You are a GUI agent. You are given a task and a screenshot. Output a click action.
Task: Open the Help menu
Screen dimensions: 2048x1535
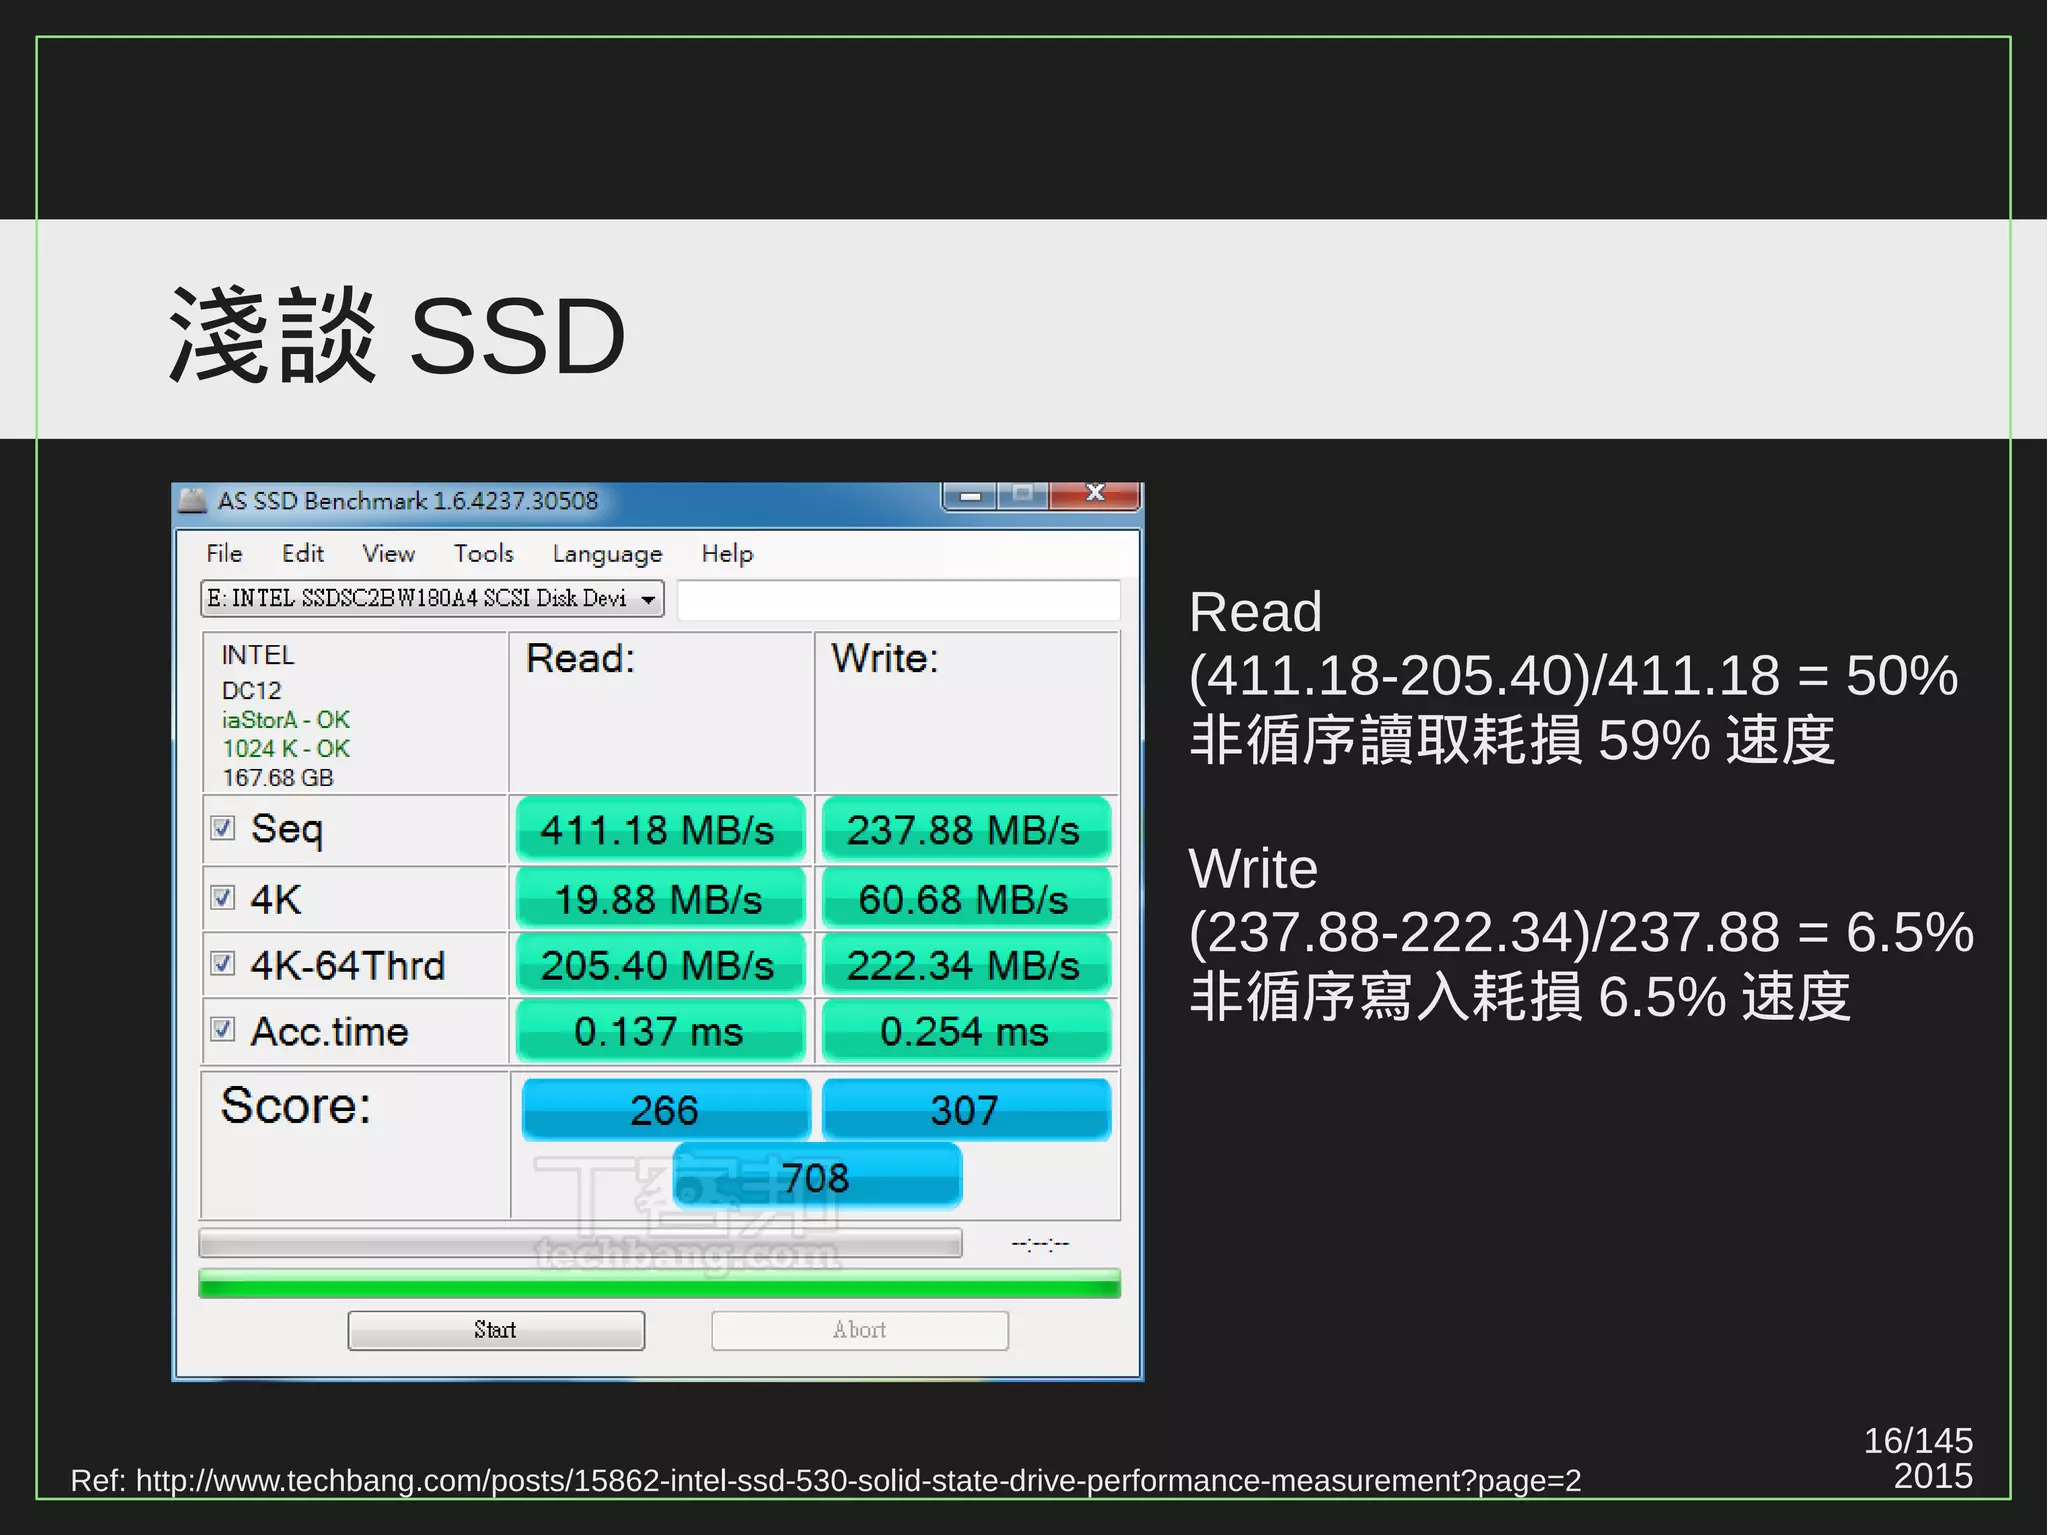(727, 553)
